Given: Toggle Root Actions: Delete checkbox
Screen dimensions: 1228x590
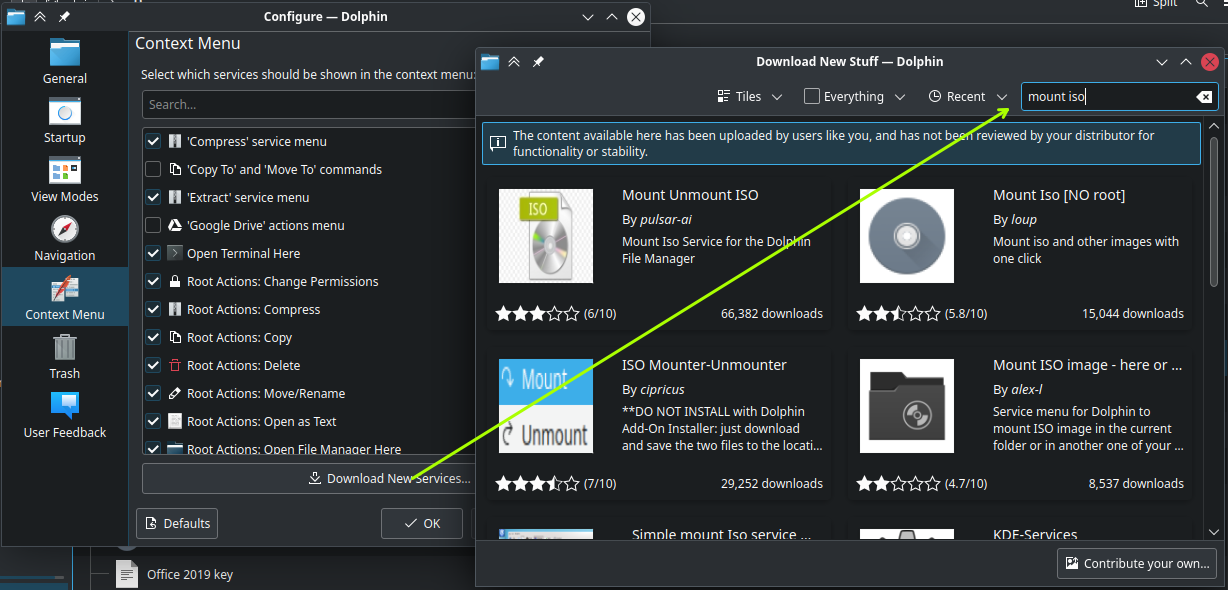Looking at the screenshot, I should [153, 366].
